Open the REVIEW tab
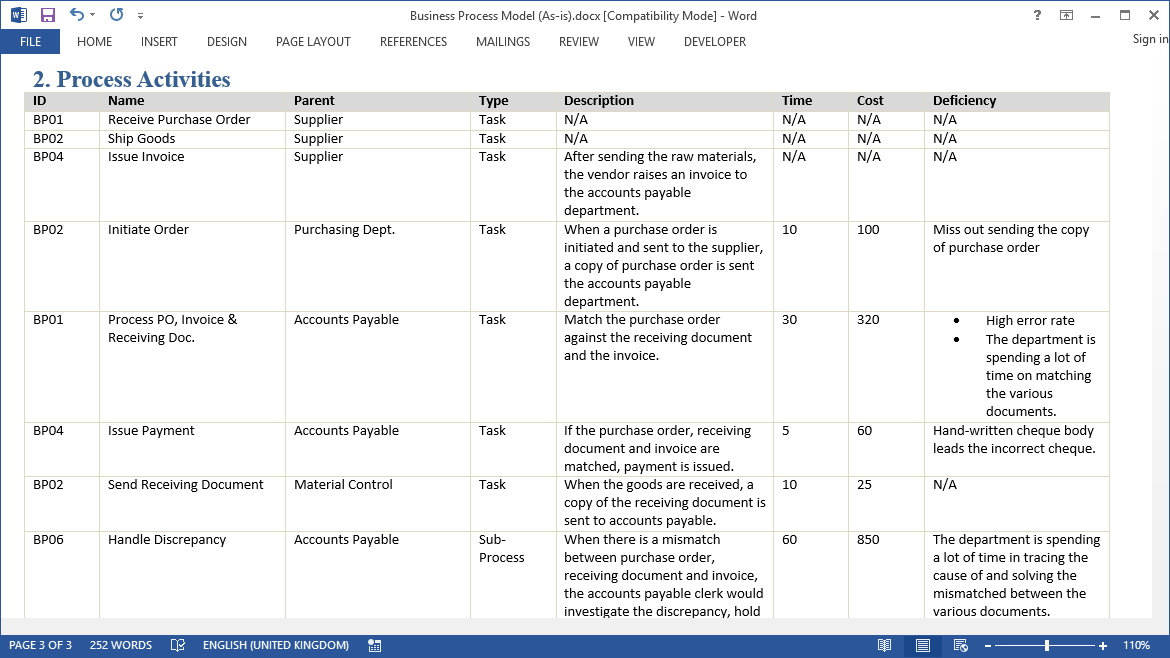1170x658 pixels. (579, 42)
